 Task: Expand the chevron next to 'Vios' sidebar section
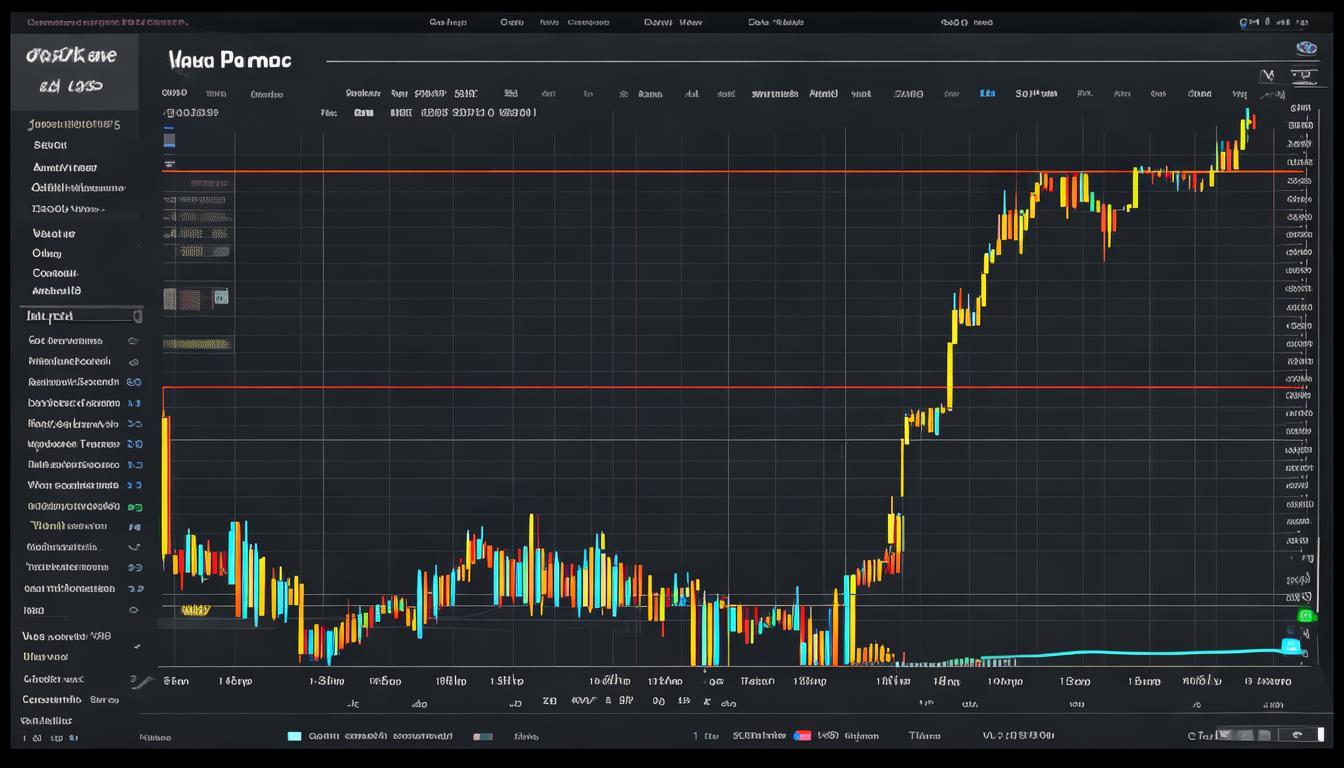(x=136, y=648)
